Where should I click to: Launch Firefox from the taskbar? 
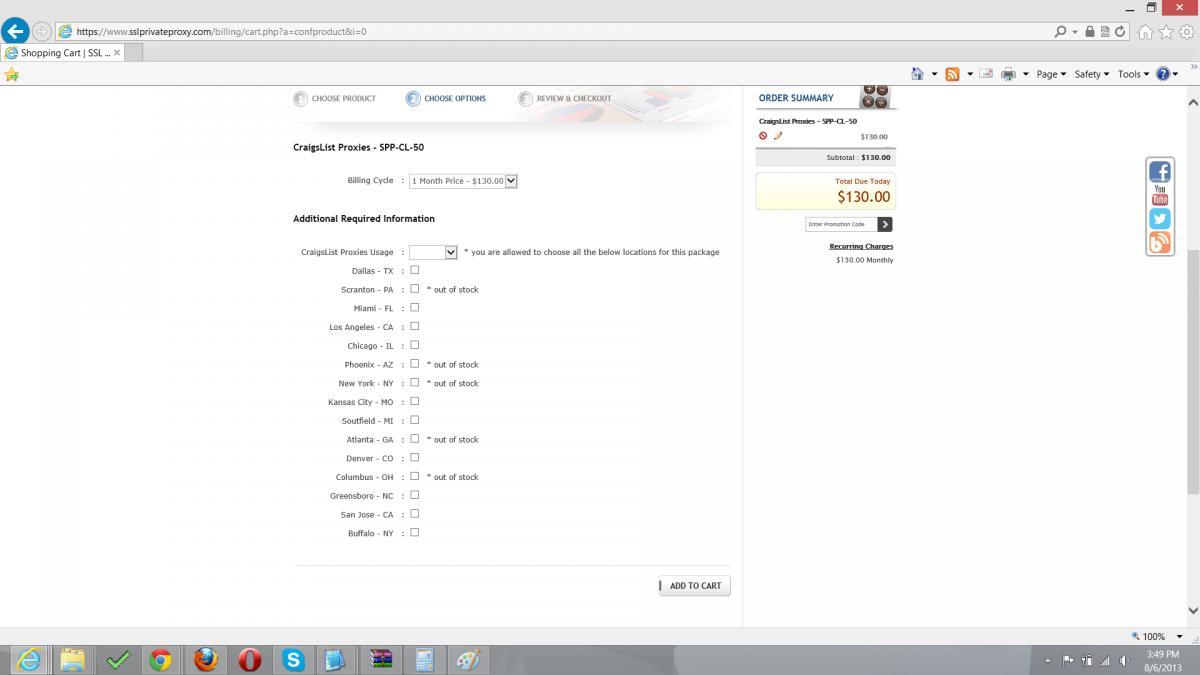pos(205,660)
